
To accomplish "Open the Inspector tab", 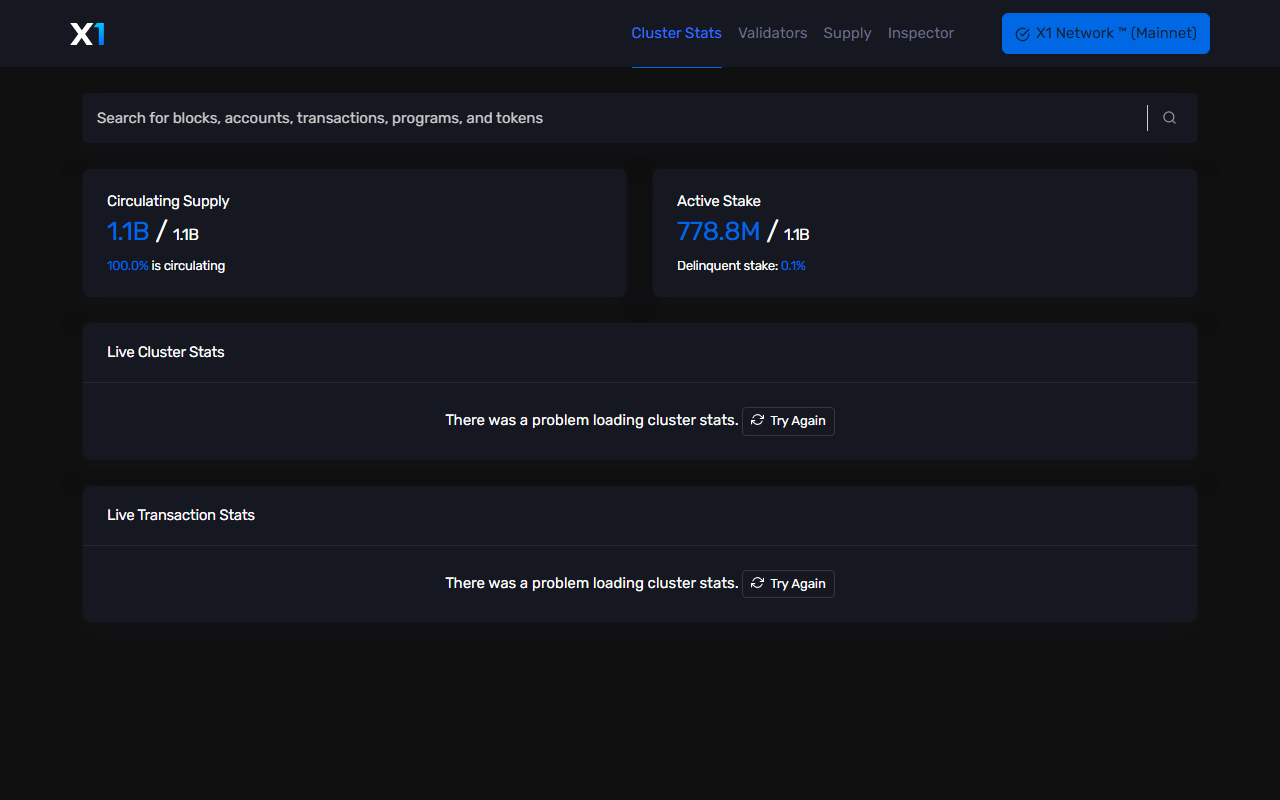I will (x=921, y=33).
